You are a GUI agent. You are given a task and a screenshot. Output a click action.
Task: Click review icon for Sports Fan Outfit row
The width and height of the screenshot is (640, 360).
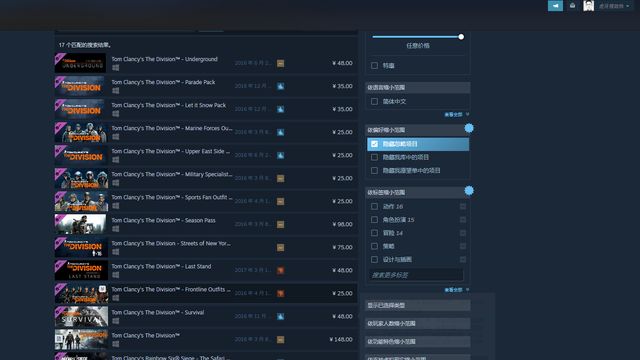click(280, 201)
